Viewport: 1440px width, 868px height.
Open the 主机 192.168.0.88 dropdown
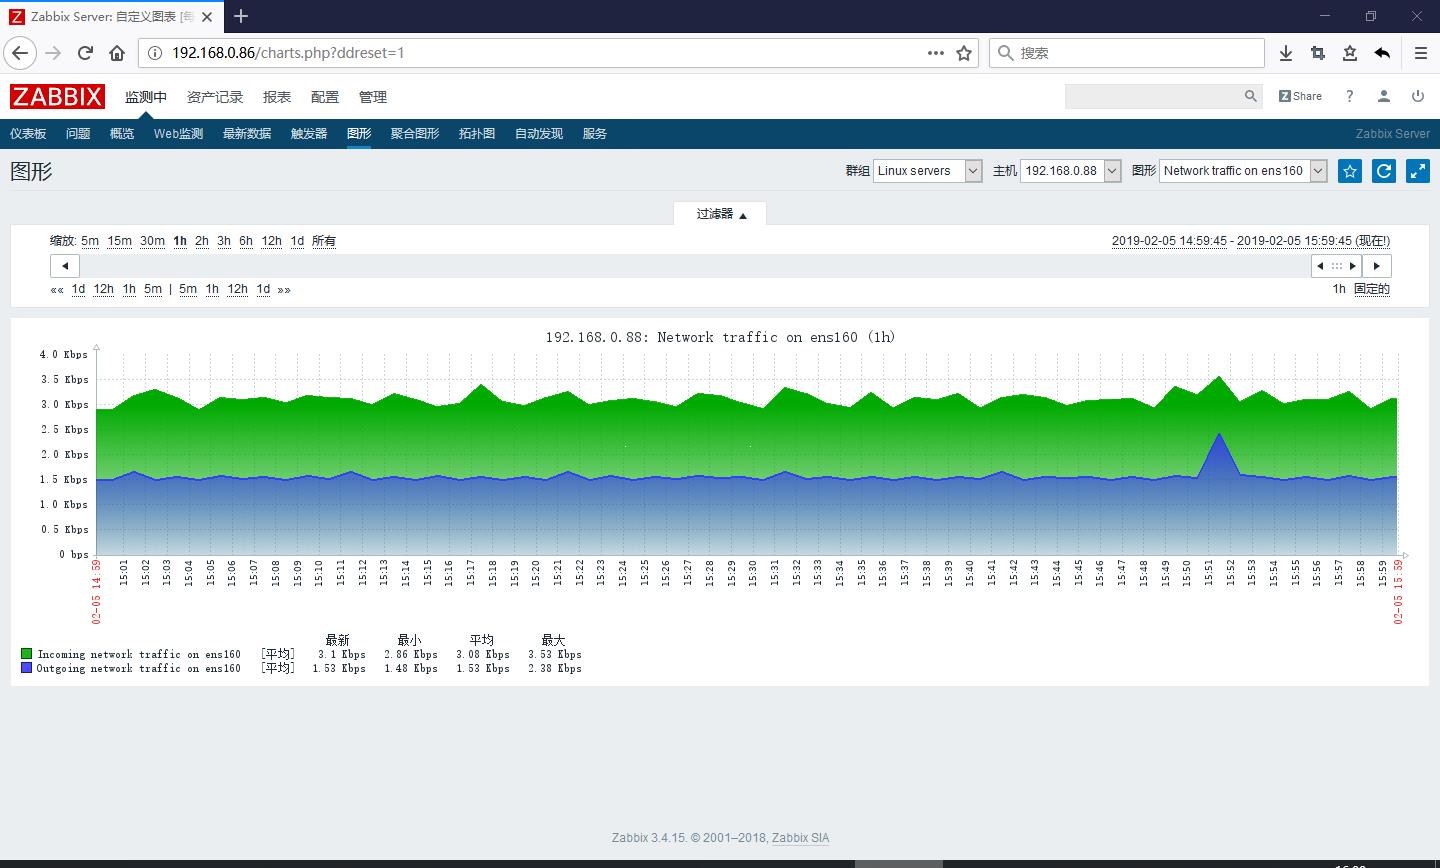[1071, 171]
